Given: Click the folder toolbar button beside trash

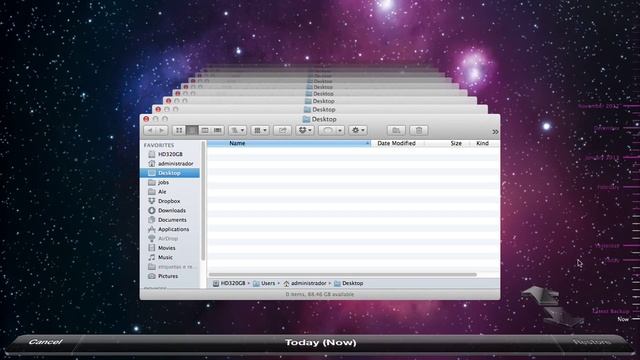Looking at the screenshot, I should (x=396, y=131).
